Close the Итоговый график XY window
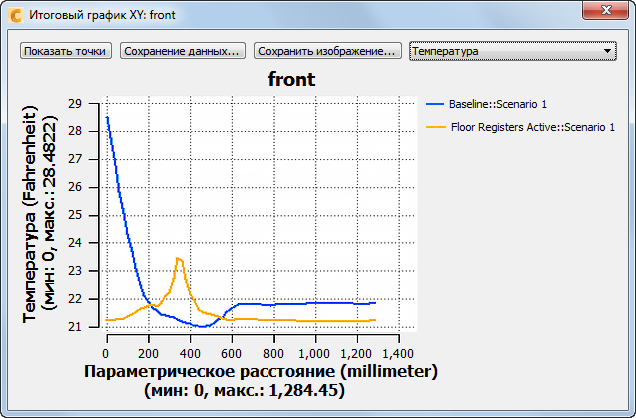This screenshot has width=636, height=418. 606,10
